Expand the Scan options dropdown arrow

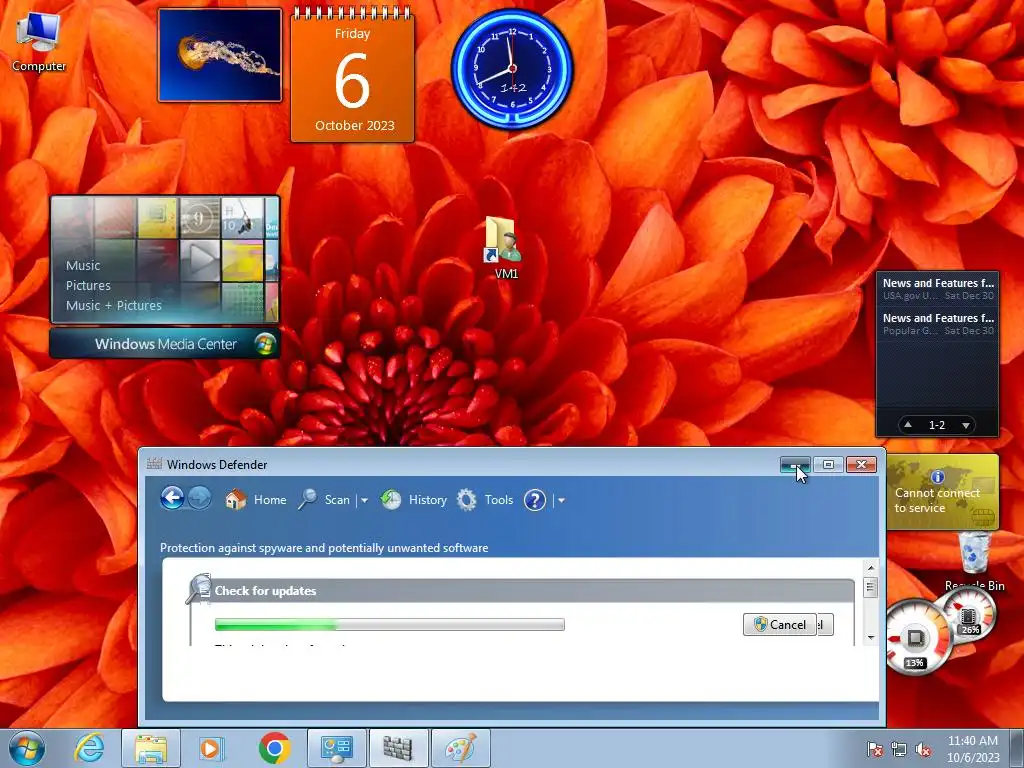[x=364, y=500]
